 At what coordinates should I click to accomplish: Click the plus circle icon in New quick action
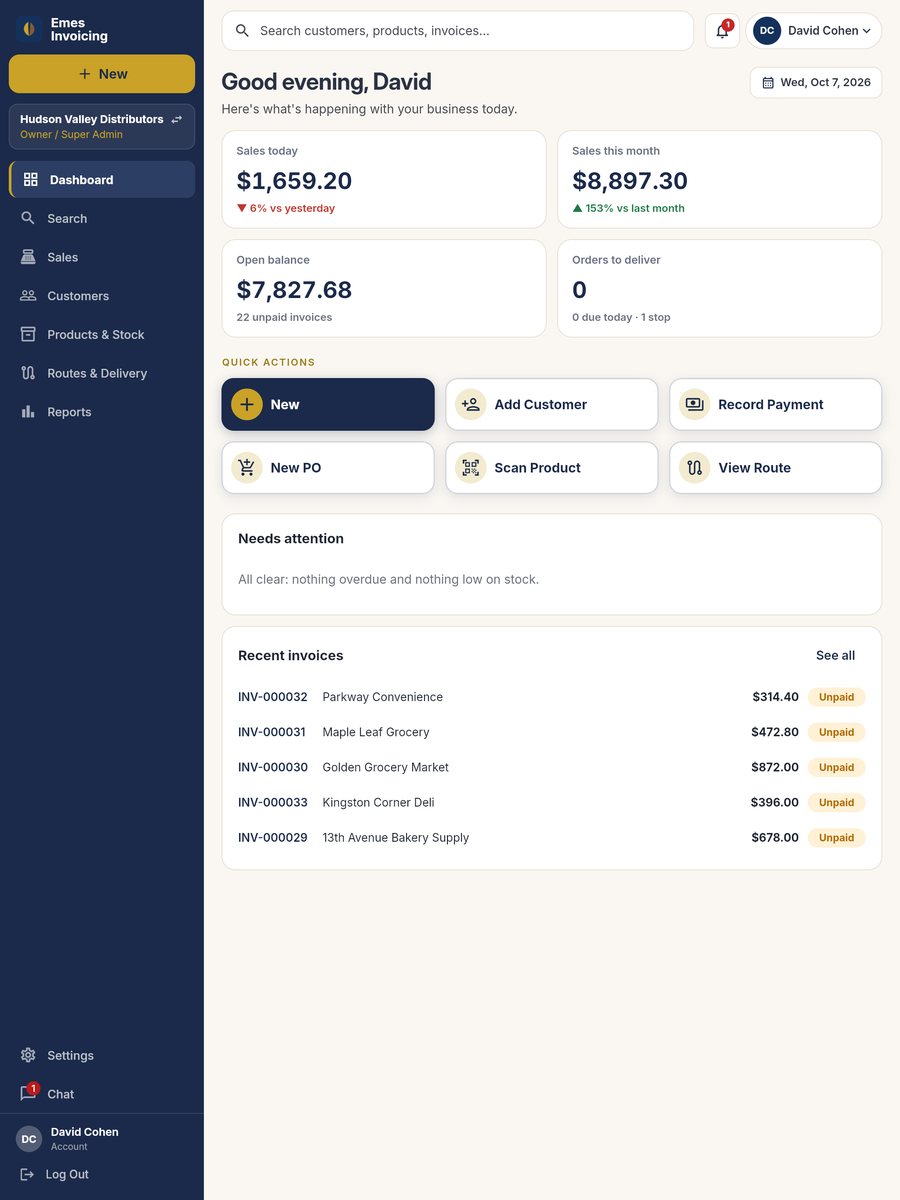point(247,404)
